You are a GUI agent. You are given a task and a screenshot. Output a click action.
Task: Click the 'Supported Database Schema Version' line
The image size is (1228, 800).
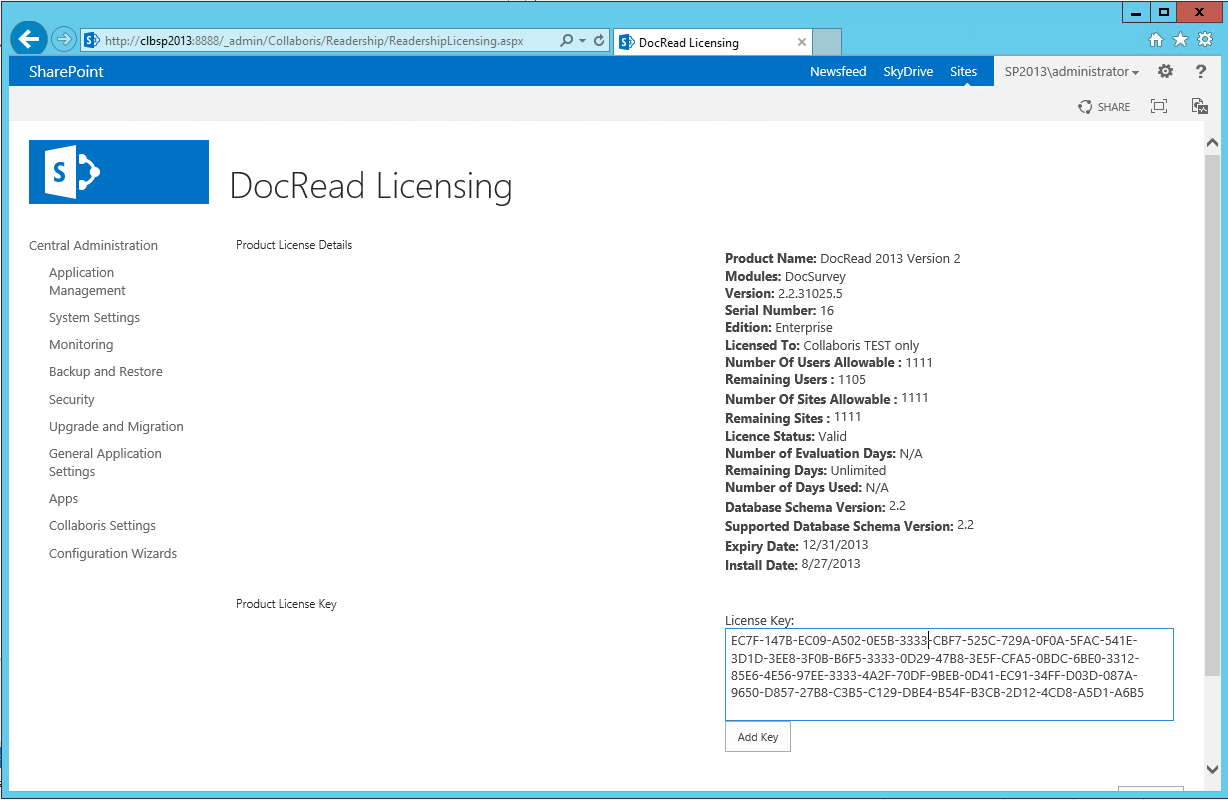[x=850, y=526]
